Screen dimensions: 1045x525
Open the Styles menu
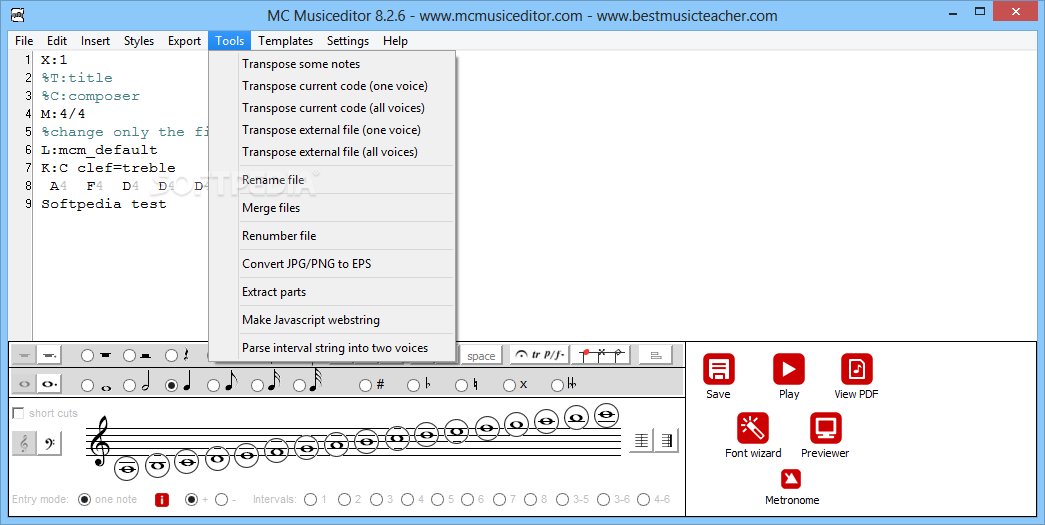[x=139, y=41]
